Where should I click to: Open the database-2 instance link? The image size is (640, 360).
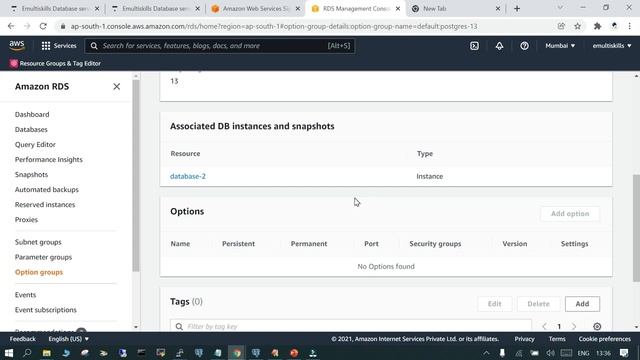coord(188,176)
